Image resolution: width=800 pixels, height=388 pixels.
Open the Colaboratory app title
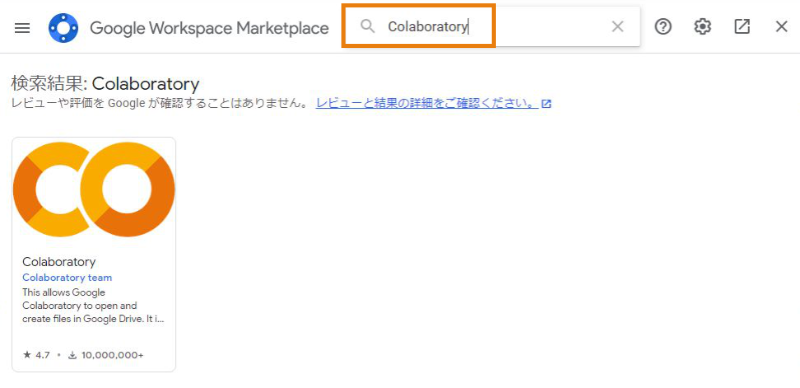pos(59,261)
